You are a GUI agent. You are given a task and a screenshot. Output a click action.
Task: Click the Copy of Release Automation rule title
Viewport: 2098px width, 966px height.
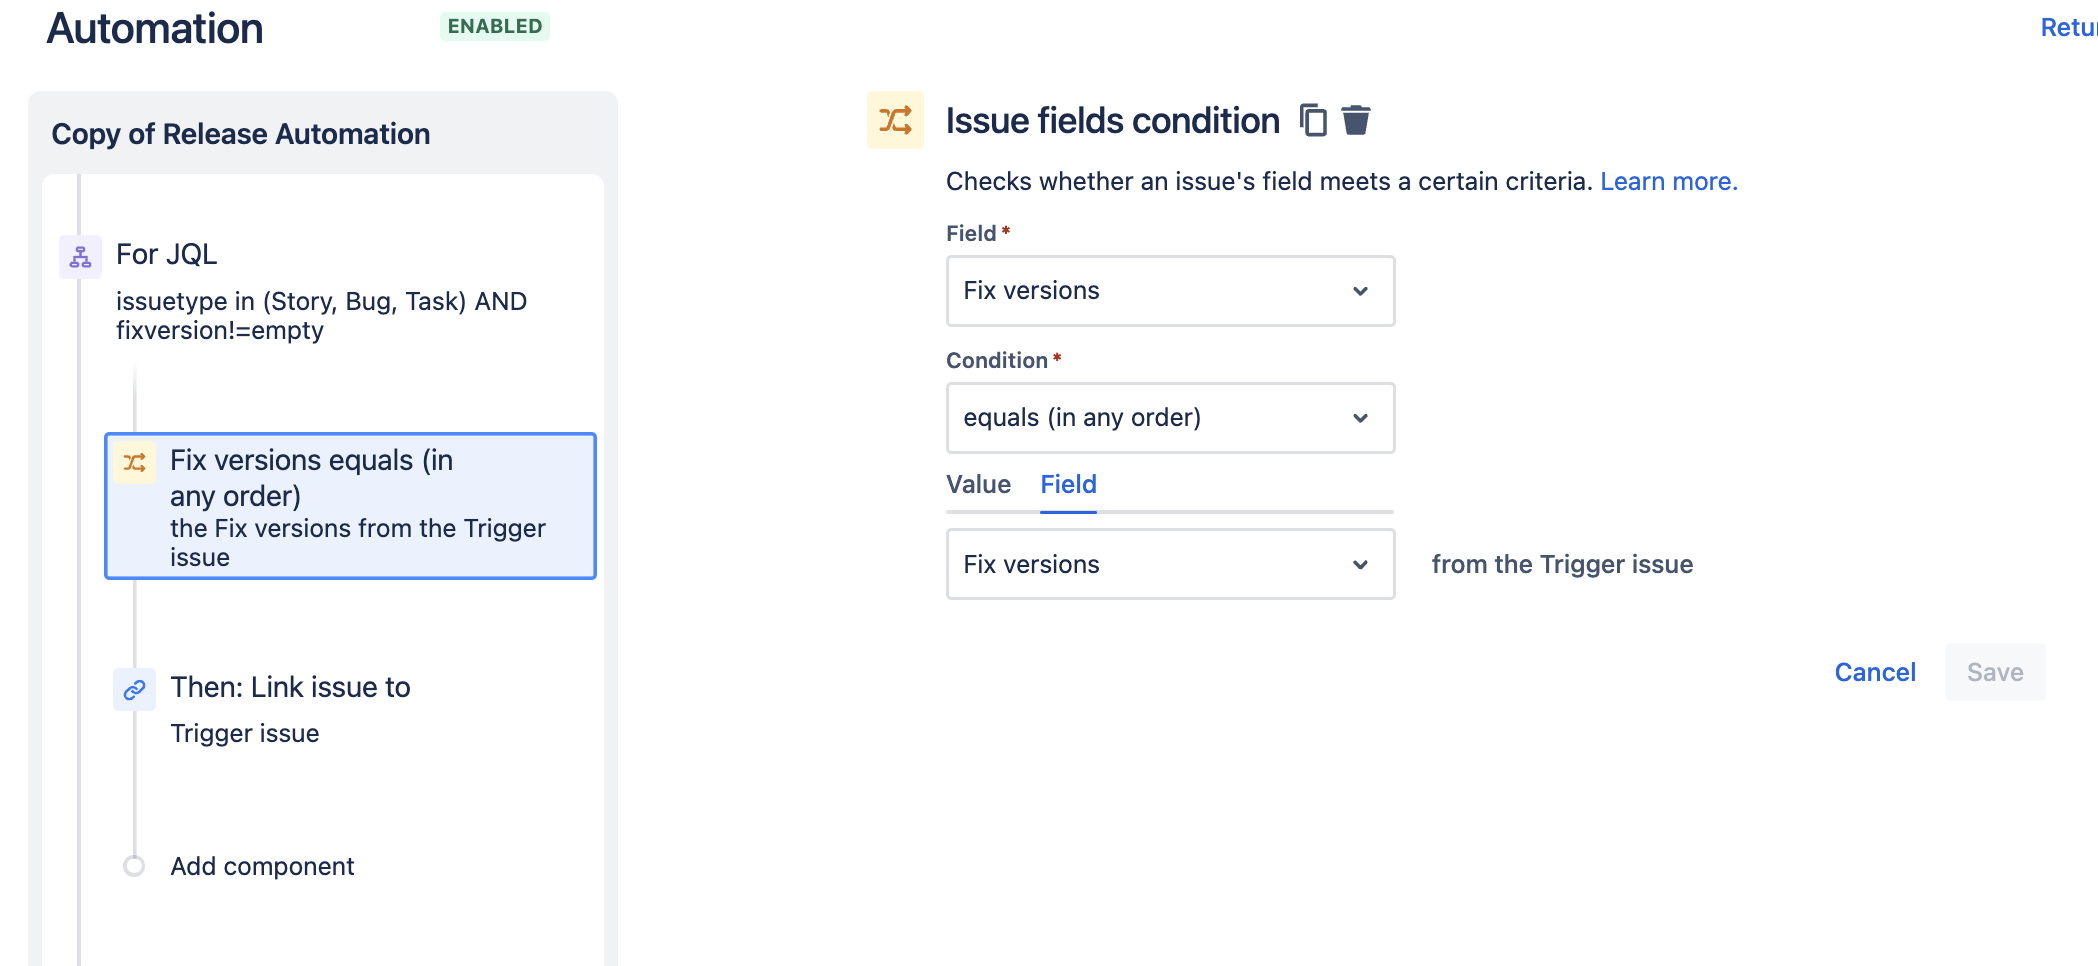241,134
